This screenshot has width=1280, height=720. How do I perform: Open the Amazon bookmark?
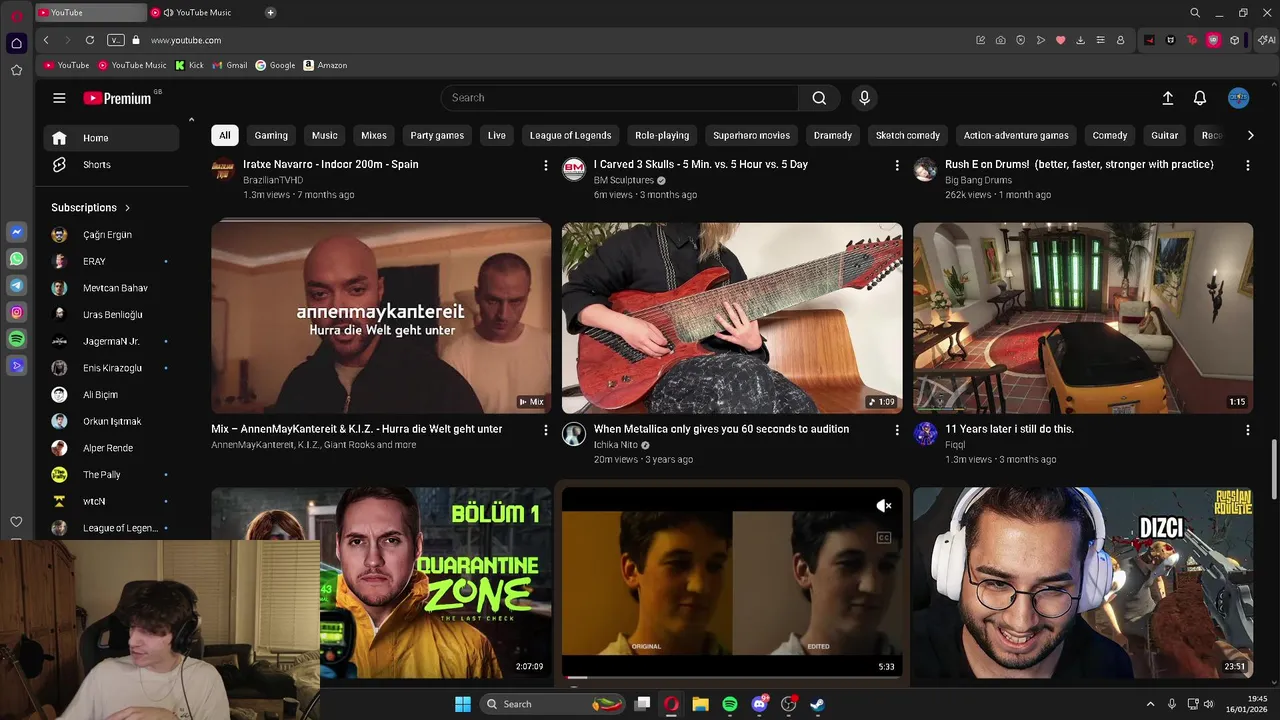pos(325,65)
